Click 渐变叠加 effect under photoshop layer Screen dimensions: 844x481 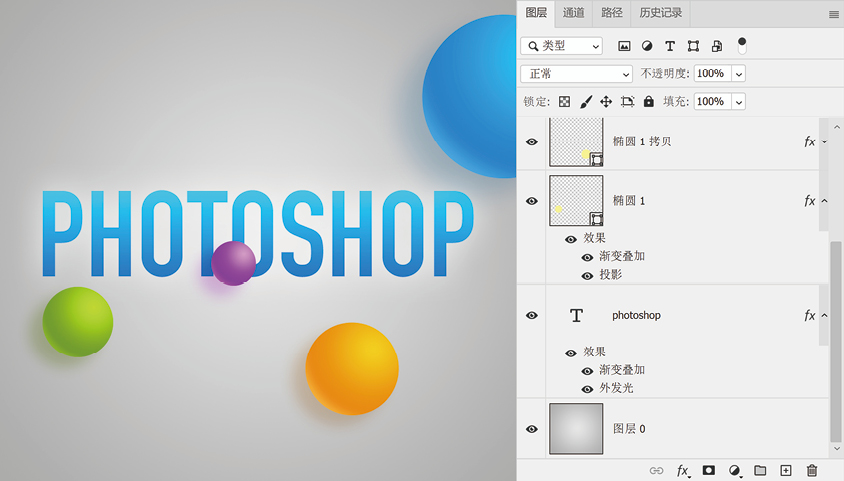point(622,370)
